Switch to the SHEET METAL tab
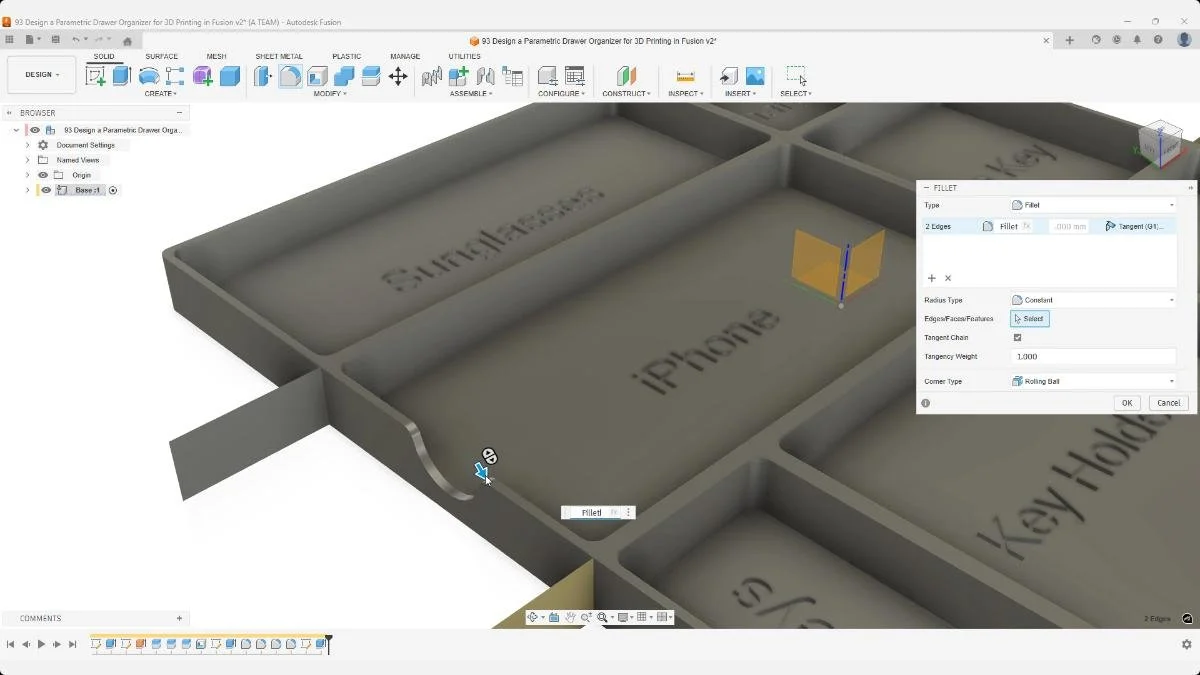 coord(279,57)
